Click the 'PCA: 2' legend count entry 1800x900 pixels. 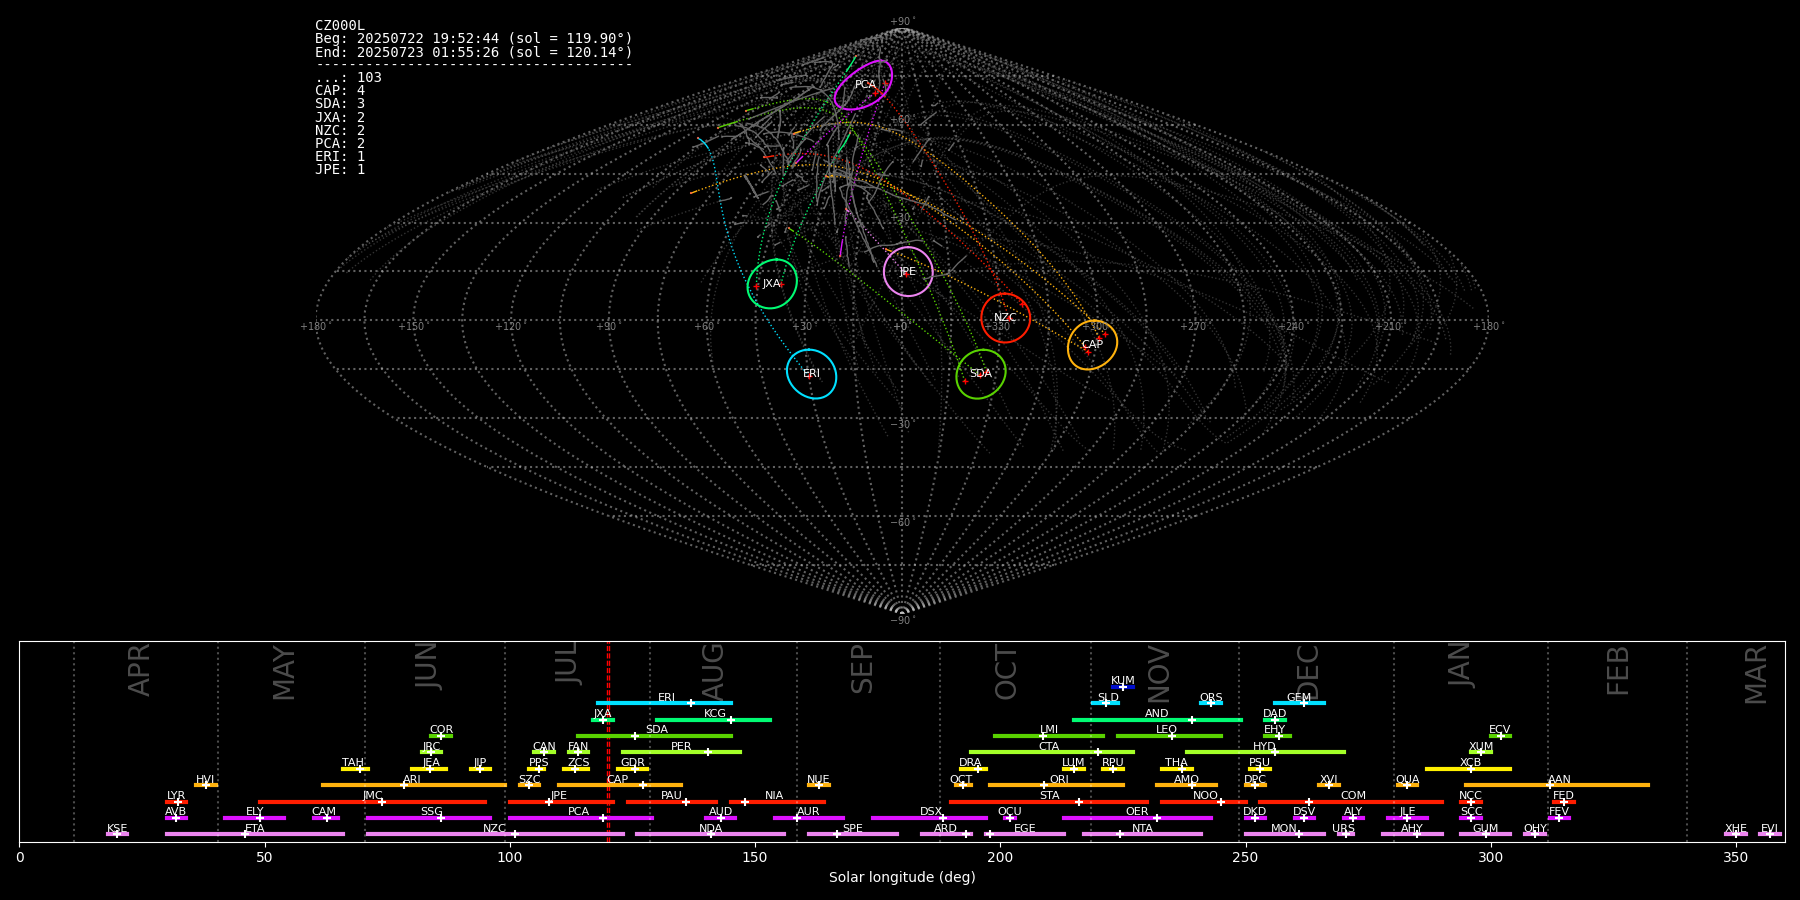pyautogui.click(x=340, y=143)
